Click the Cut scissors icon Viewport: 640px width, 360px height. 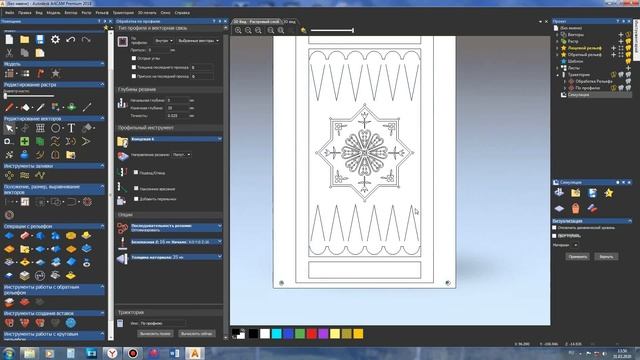coord(9,53)
